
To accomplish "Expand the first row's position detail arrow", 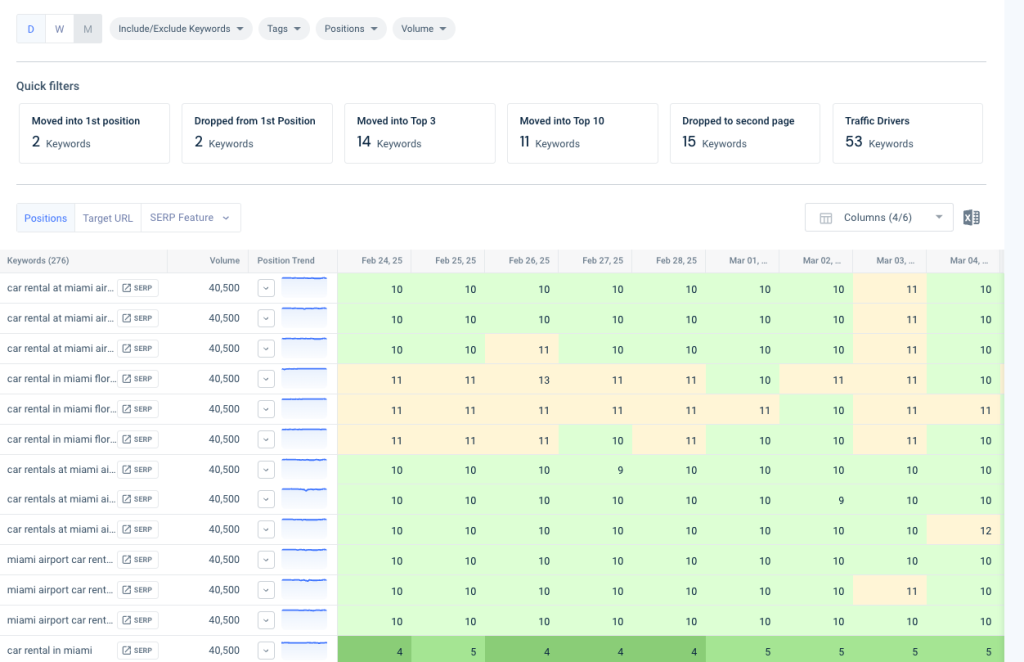I will tap(265, 288).
